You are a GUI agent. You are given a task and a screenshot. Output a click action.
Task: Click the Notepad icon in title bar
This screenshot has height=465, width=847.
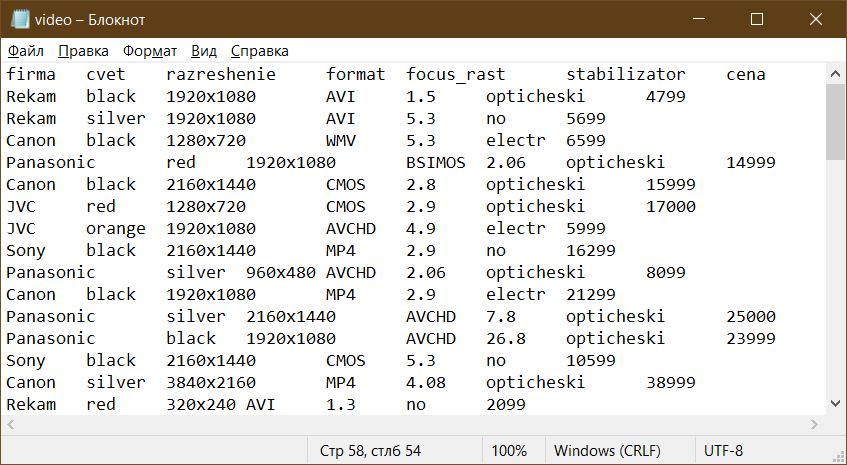click(x=19, y=19)
